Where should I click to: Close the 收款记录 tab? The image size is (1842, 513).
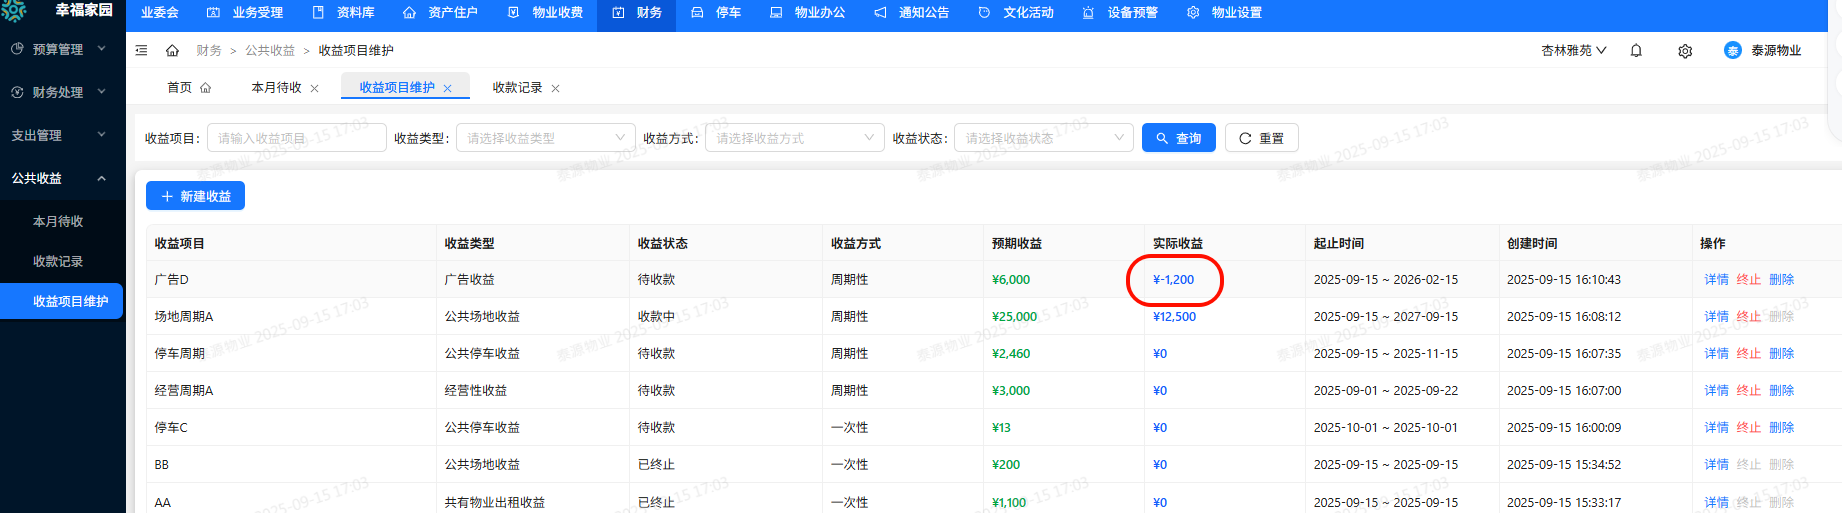pyautogui.click(x=556, y=88)
